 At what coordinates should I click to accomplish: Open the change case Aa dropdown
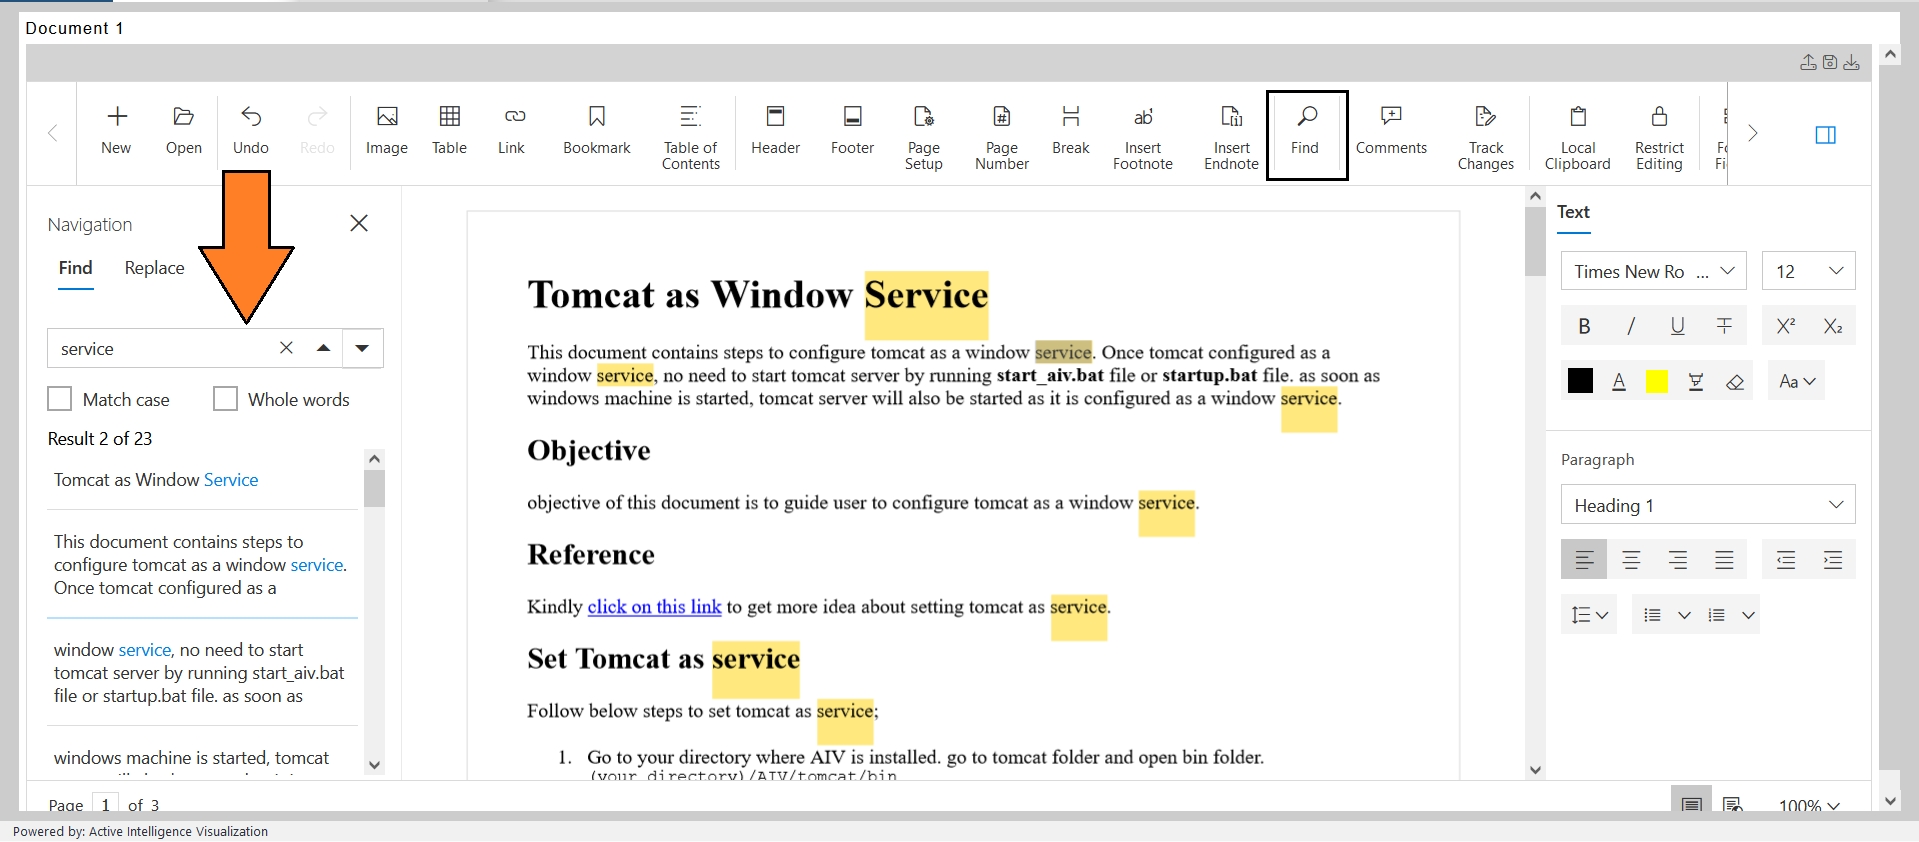coord(1797,381)
